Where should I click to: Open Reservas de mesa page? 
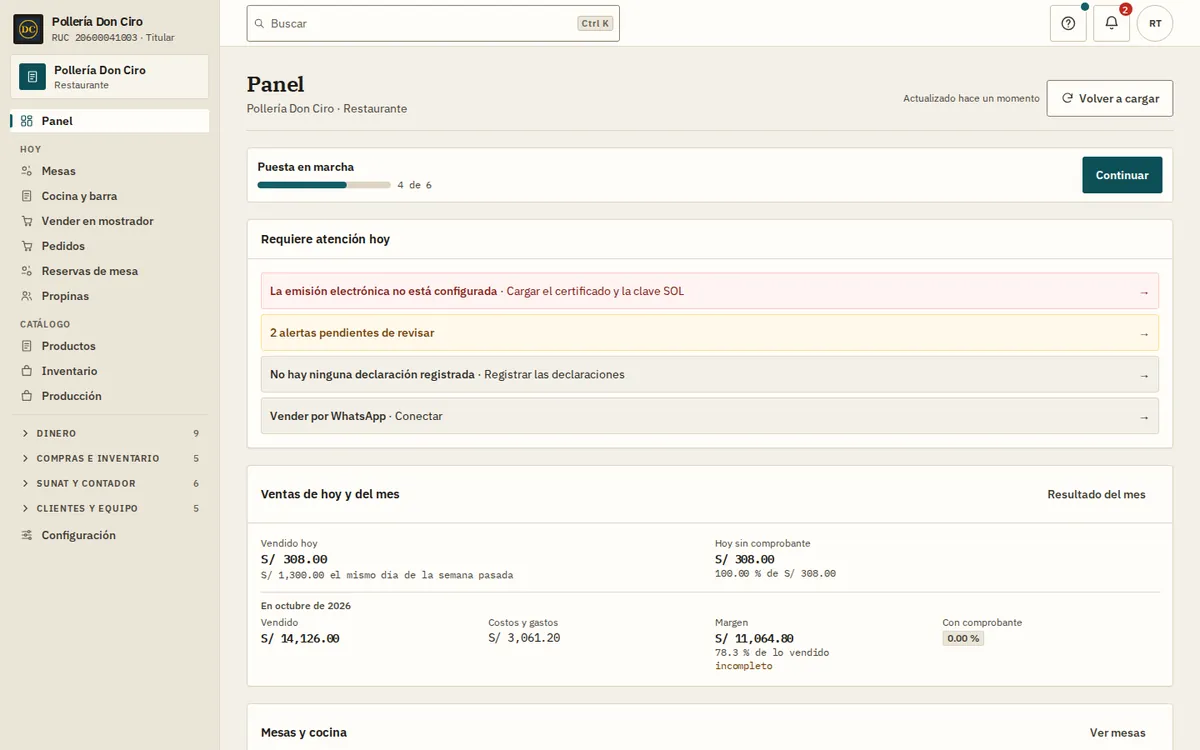click(x=110, y=271)
